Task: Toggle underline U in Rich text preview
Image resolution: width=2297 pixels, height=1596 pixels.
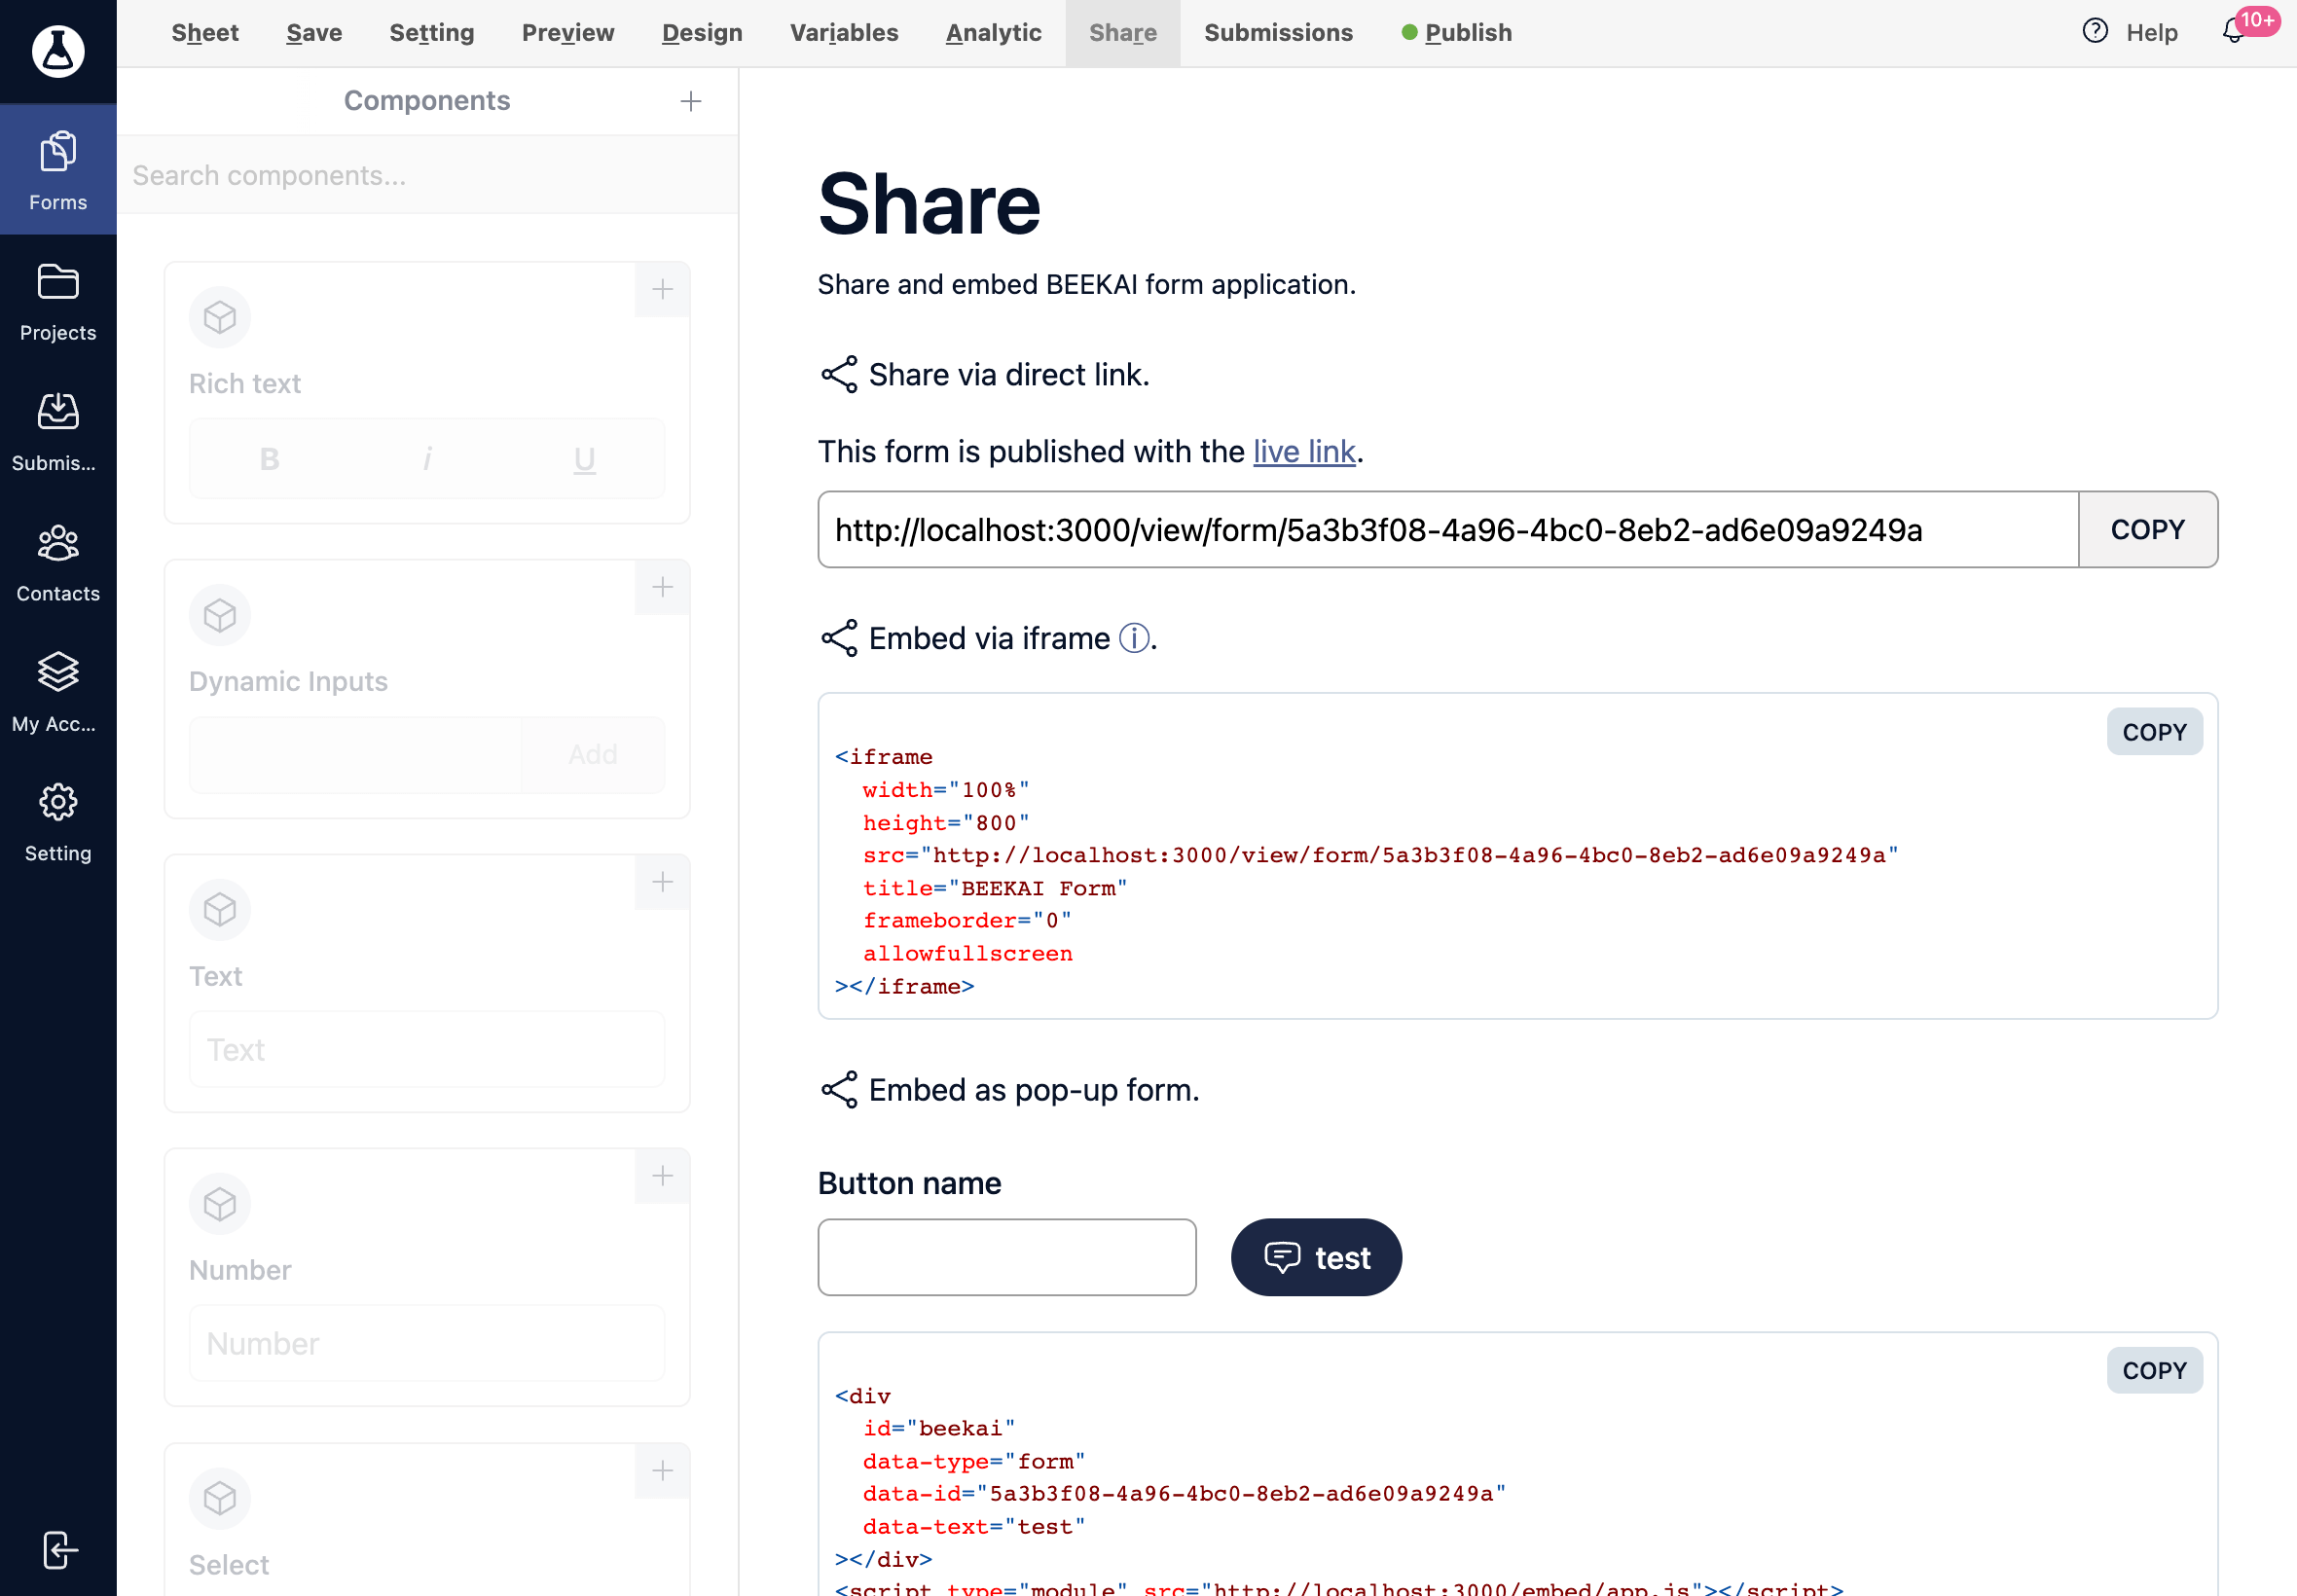Action: (x=585, y=459)
